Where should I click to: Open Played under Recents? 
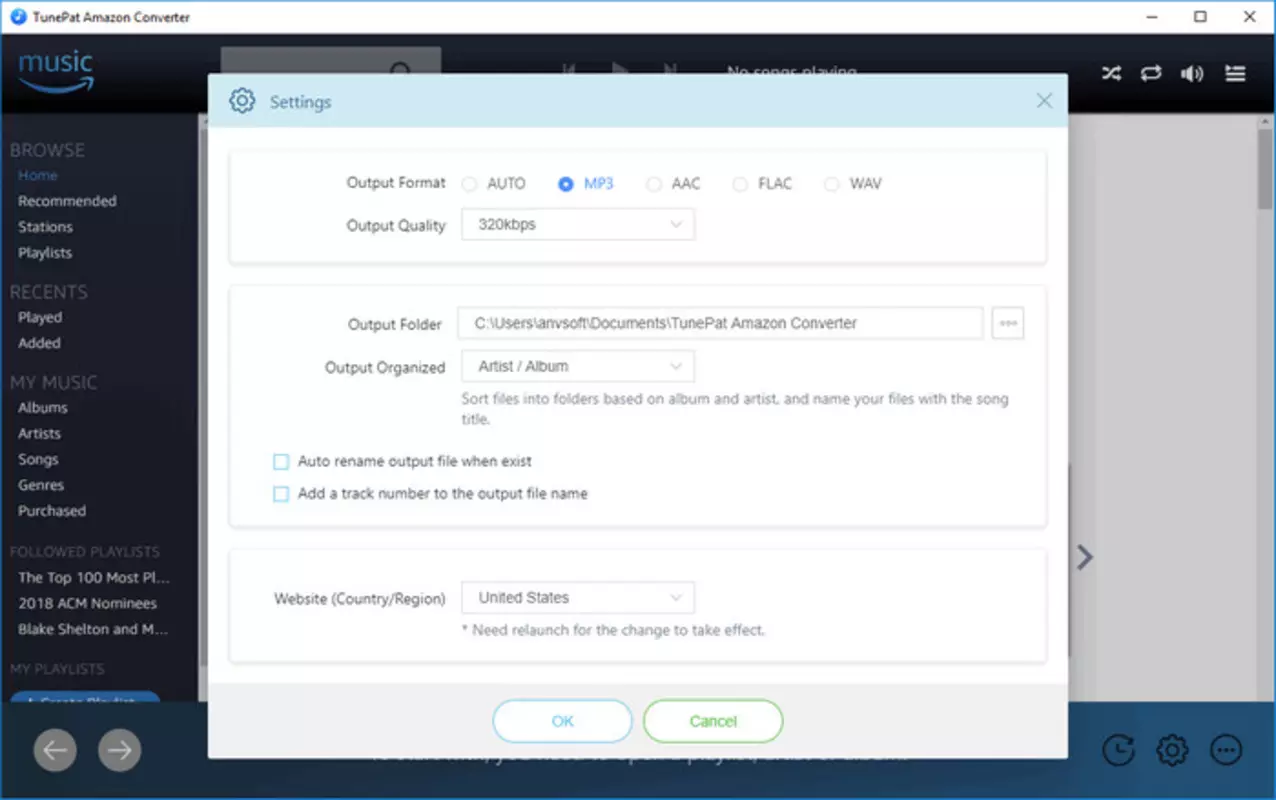(x=40, y=317)
